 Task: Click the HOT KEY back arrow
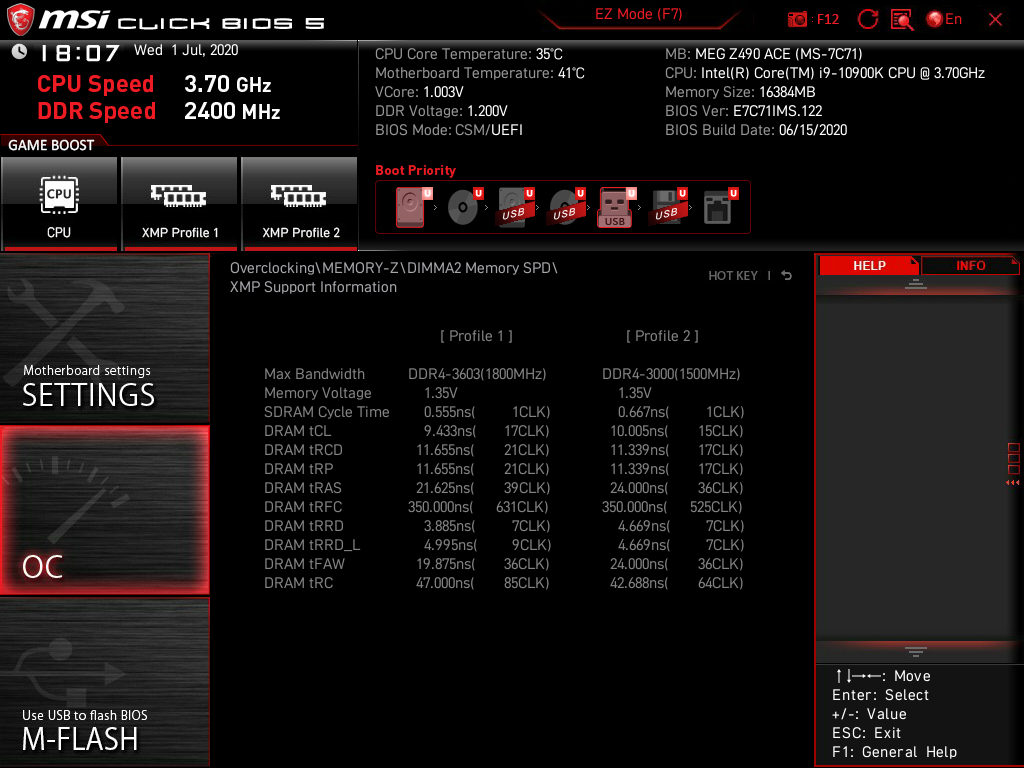(786, 275)
